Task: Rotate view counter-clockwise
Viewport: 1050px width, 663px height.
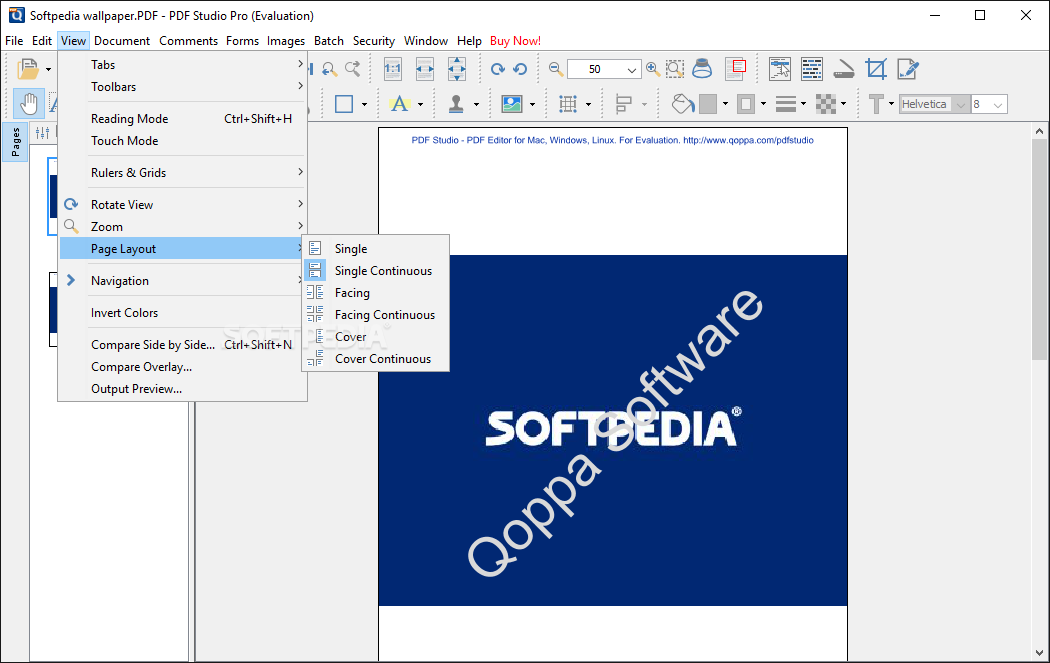Action: pos(520,69)
